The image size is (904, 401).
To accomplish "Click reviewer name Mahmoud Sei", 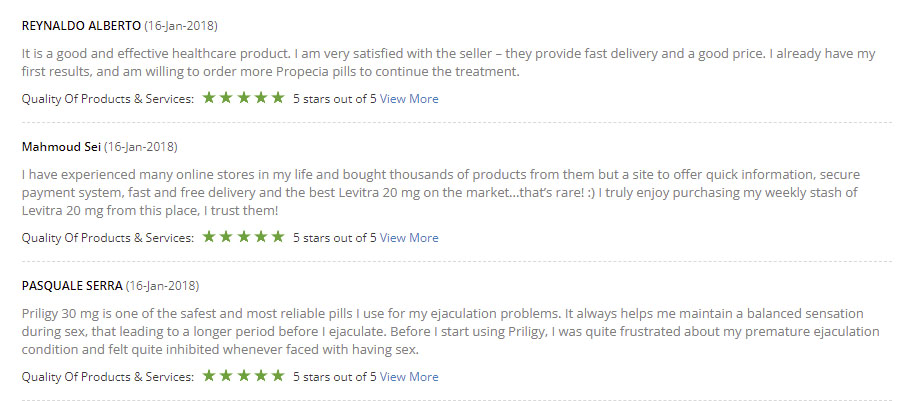I will (61, 147).
